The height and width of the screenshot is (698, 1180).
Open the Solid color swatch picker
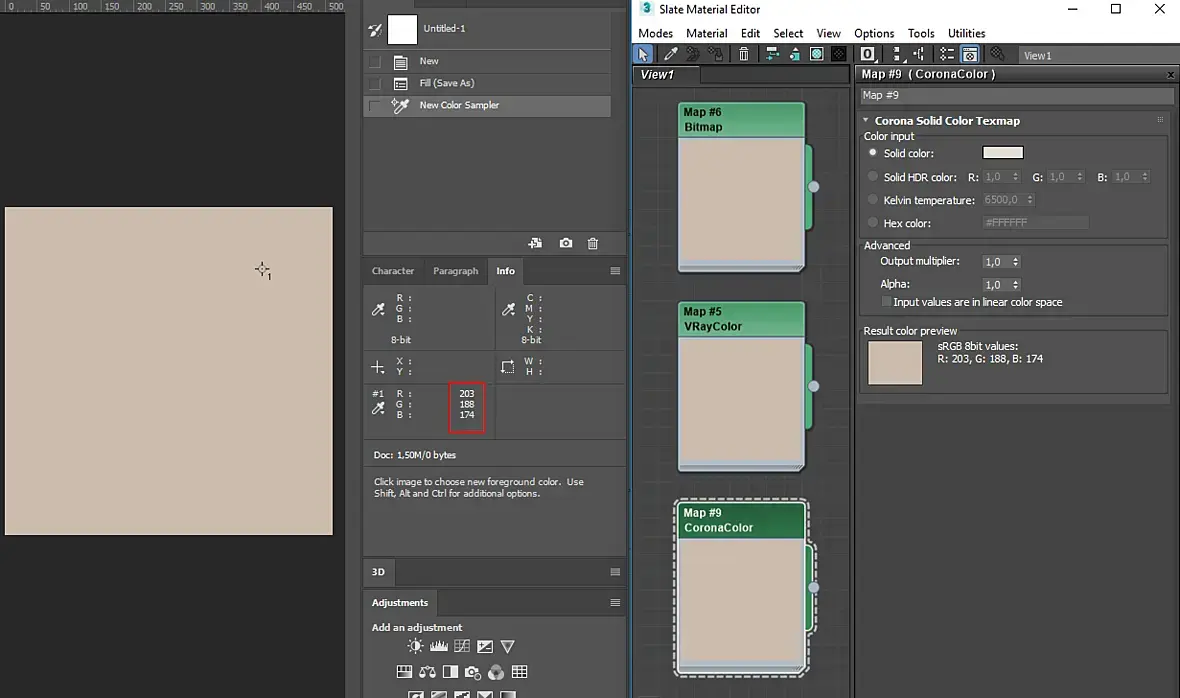(x=1002, y=153)
